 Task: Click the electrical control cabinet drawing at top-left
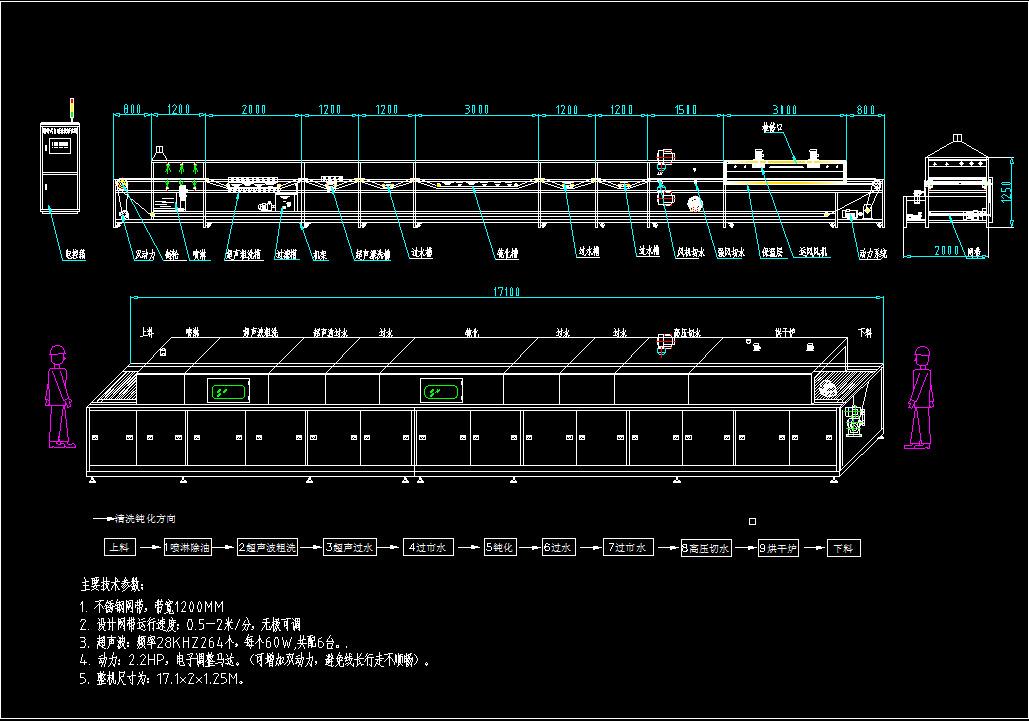point(61,166)
